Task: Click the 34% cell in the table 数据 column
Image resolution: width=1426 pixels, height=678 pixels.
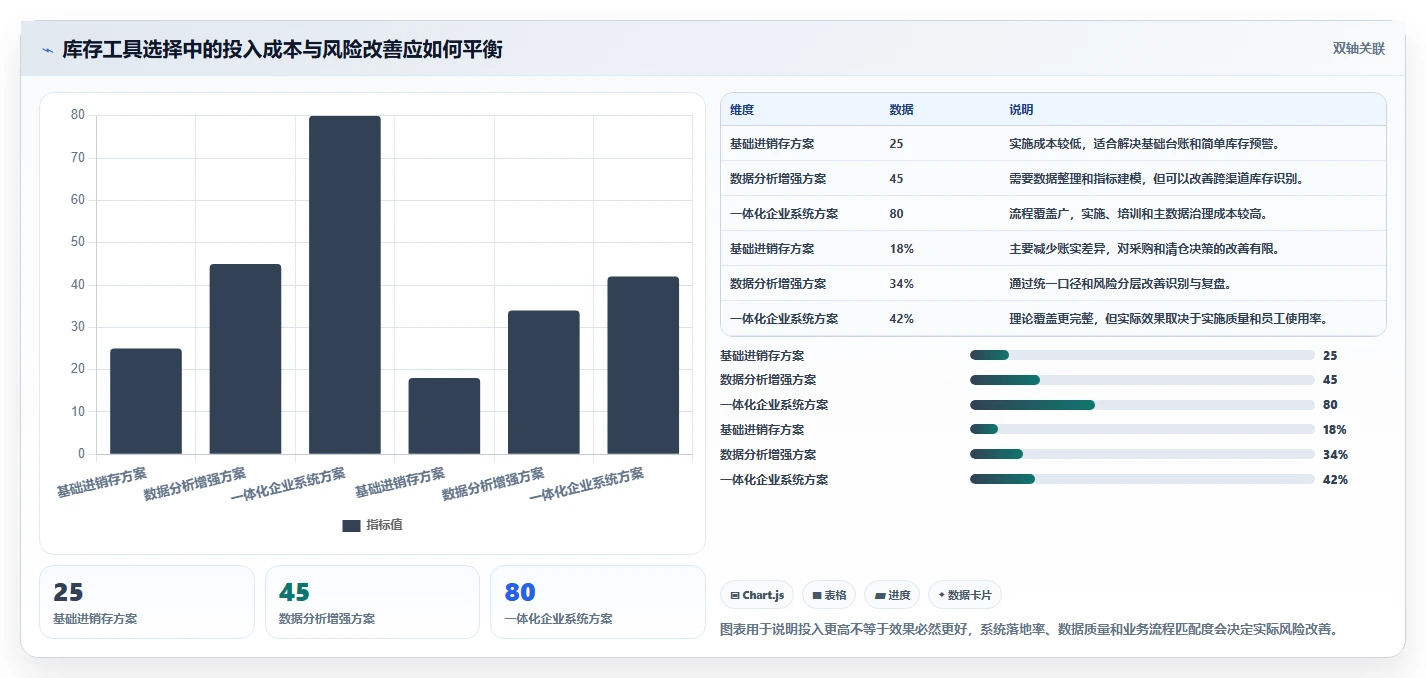Action: point(901,284)
